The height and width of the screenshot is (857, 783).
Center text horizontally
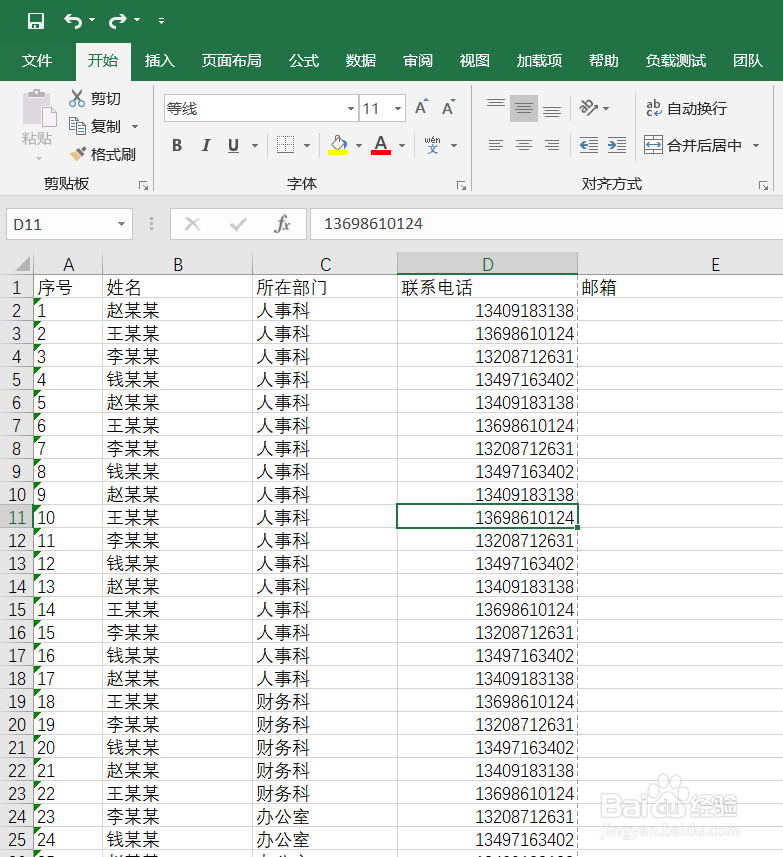click(524, 145)
